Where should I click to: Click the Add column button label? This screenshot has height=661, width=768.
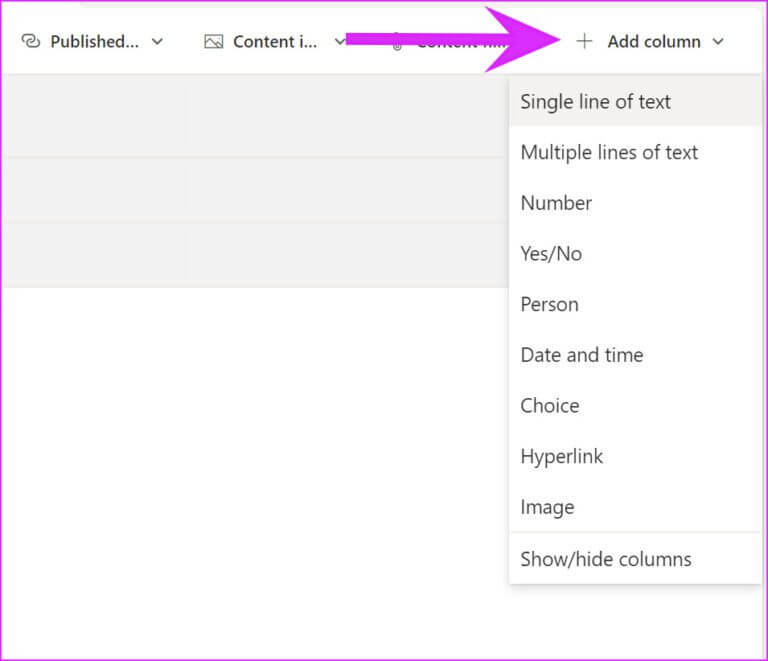click(x=654, y=42)
